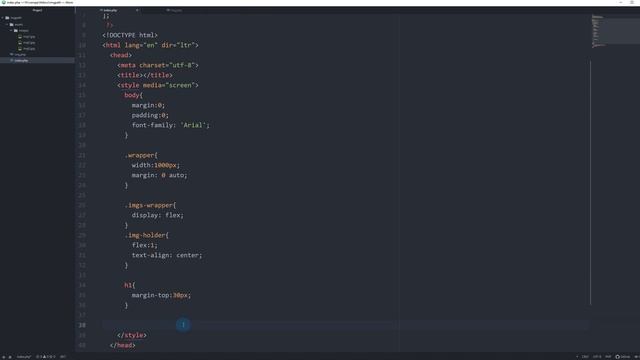
Task: Open the GitHub panel from status bar
Action: coord(623,357)
